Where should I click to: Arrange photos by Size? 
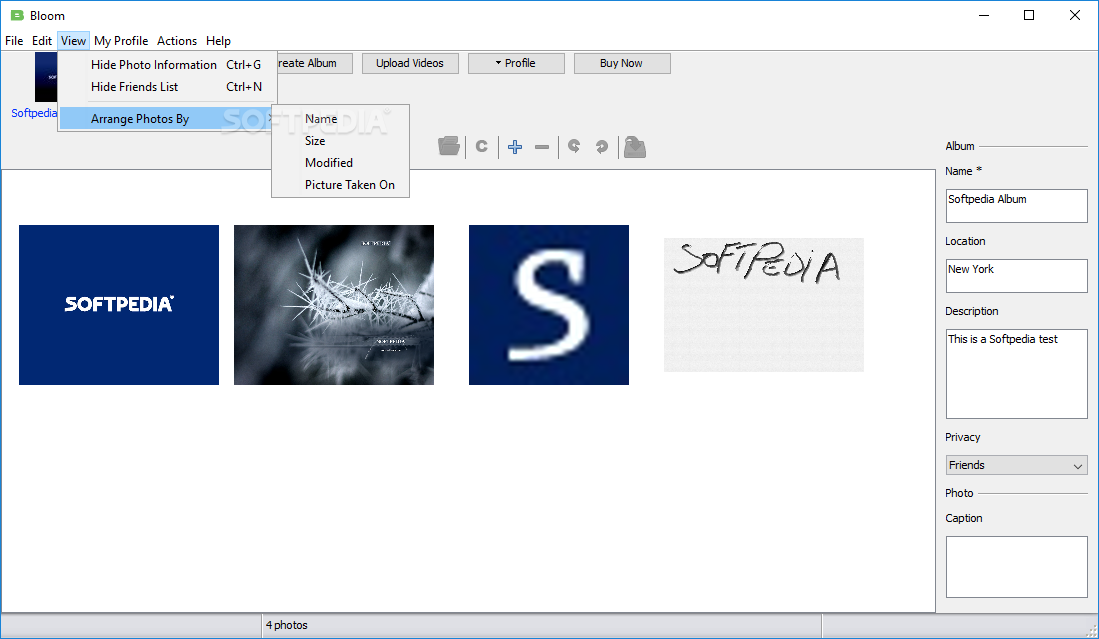coord(341,141)
